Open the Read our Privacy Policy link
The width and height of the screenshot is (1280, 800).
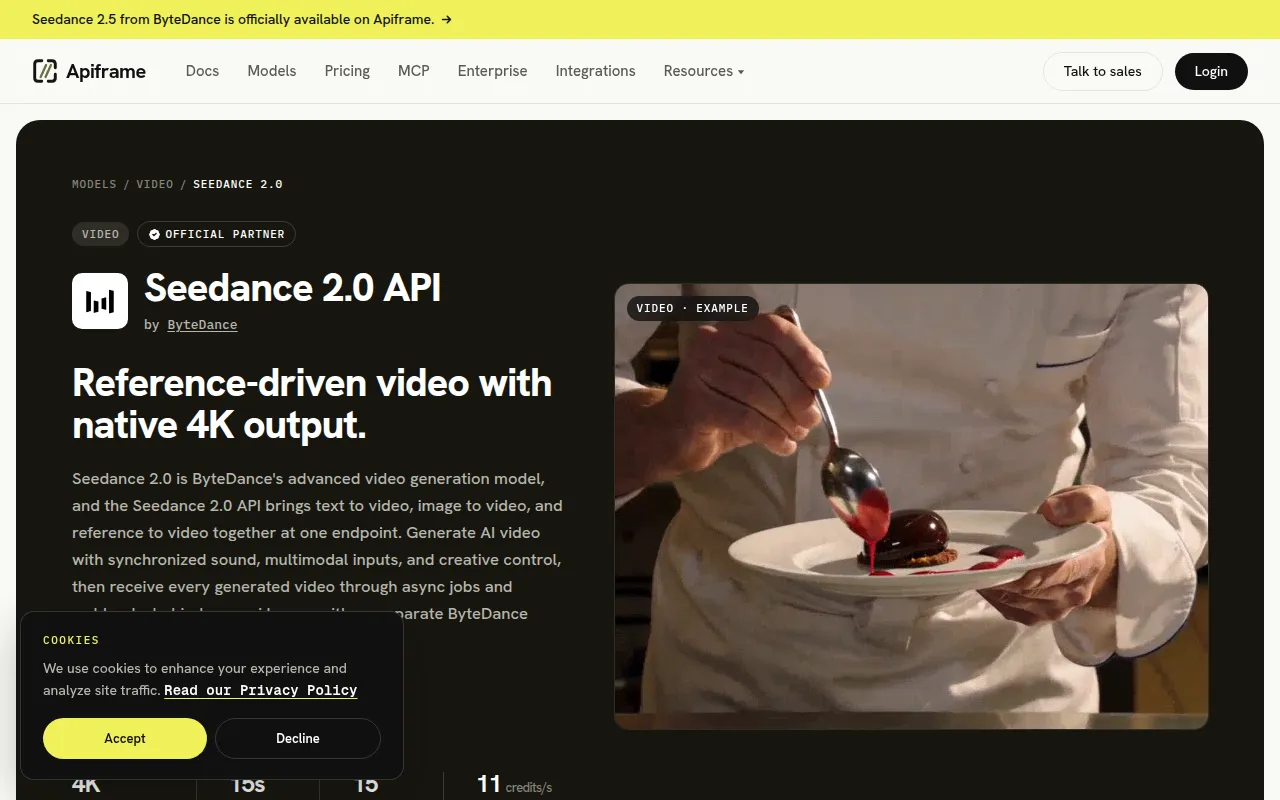(x=261, y=690)
